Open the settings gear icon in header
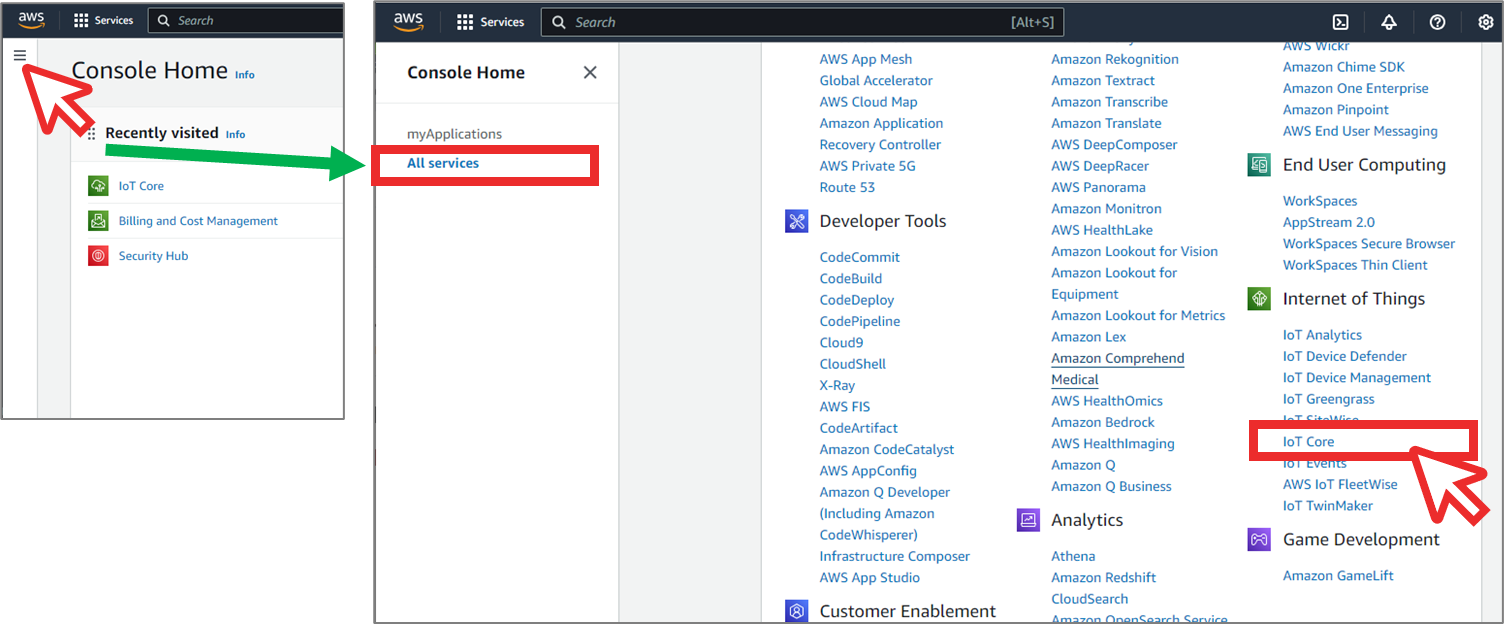Image resolution: width=1511 pixels, height=624 pixels. [x=1485, y=22]
